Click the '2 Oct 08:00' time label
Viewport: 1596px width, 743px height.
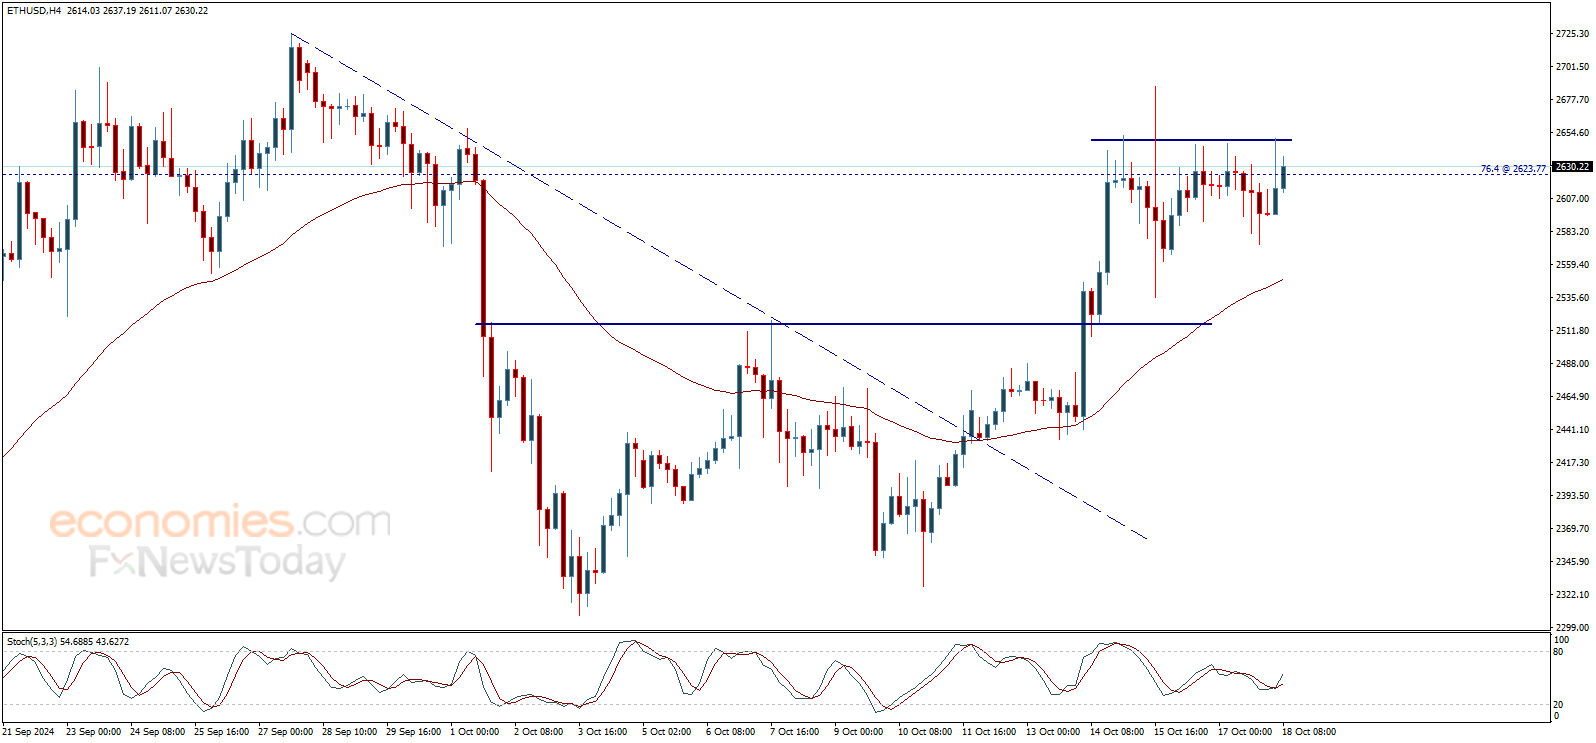538,732
